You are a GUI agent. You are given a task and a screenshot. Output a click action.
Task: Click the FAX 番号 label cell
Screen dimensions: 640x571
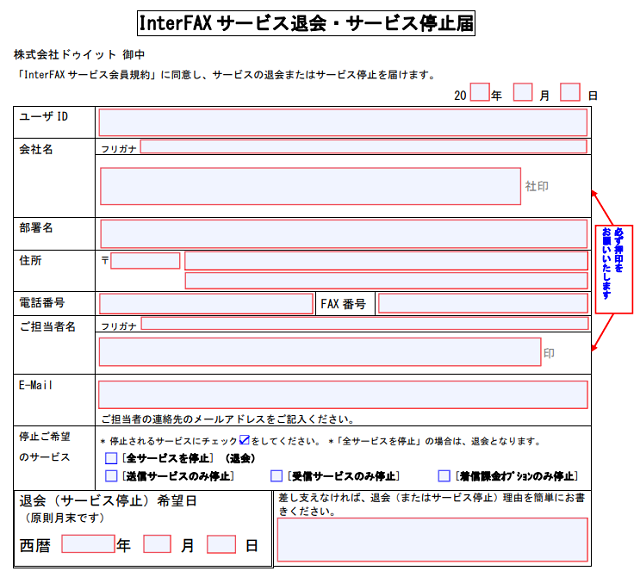coord(345,304)
